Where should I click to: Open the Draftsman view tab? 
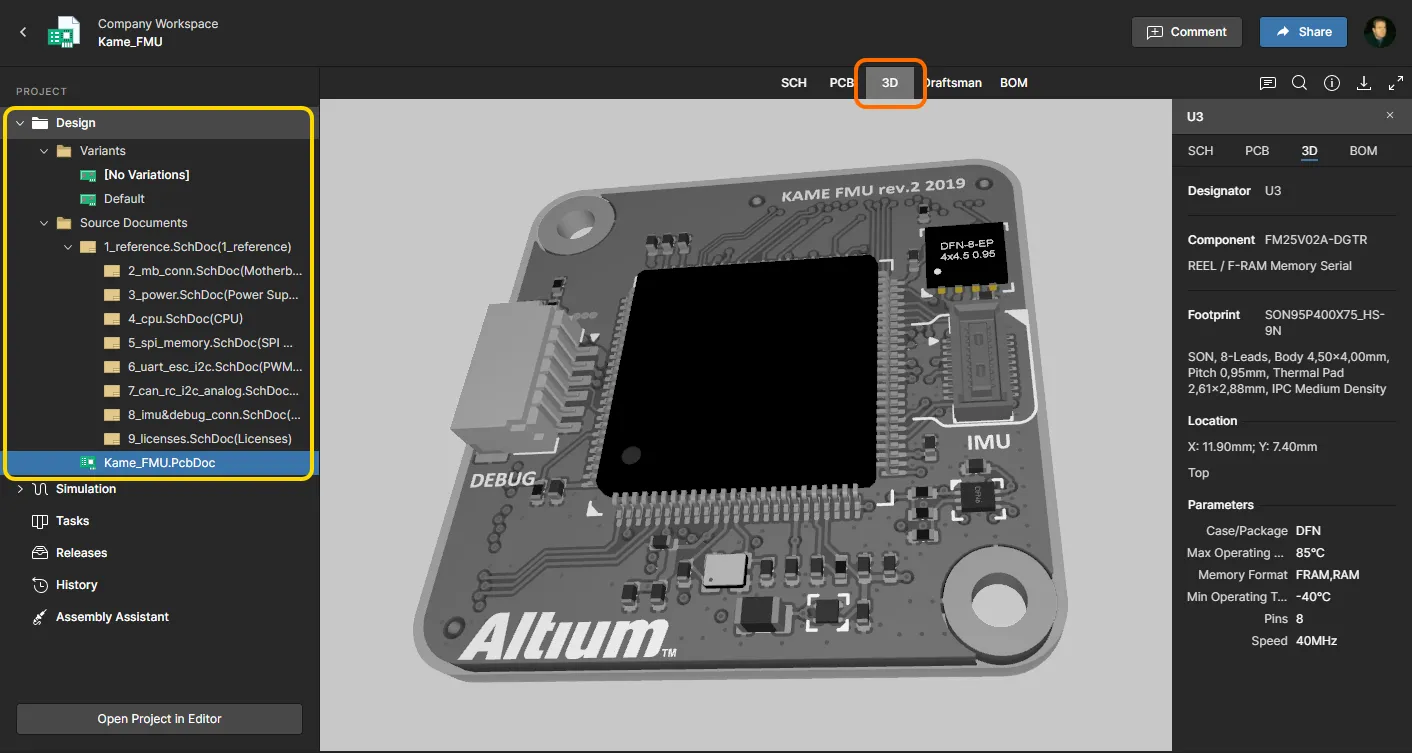coord(954,83)
